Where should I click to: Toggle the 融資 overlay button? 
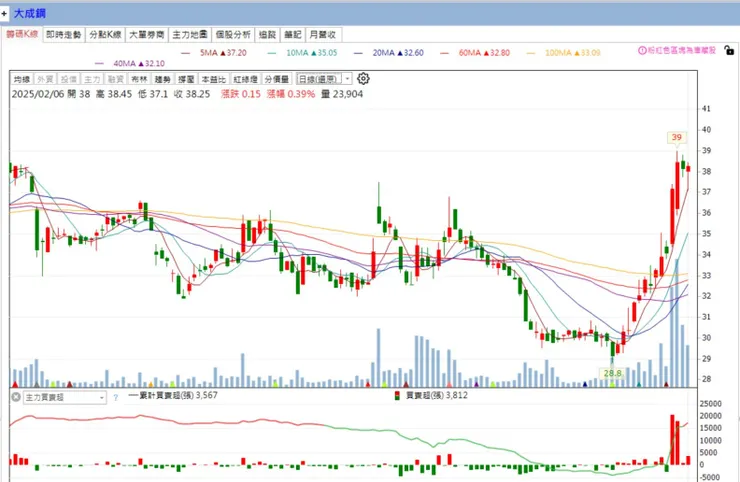[116, 79]
